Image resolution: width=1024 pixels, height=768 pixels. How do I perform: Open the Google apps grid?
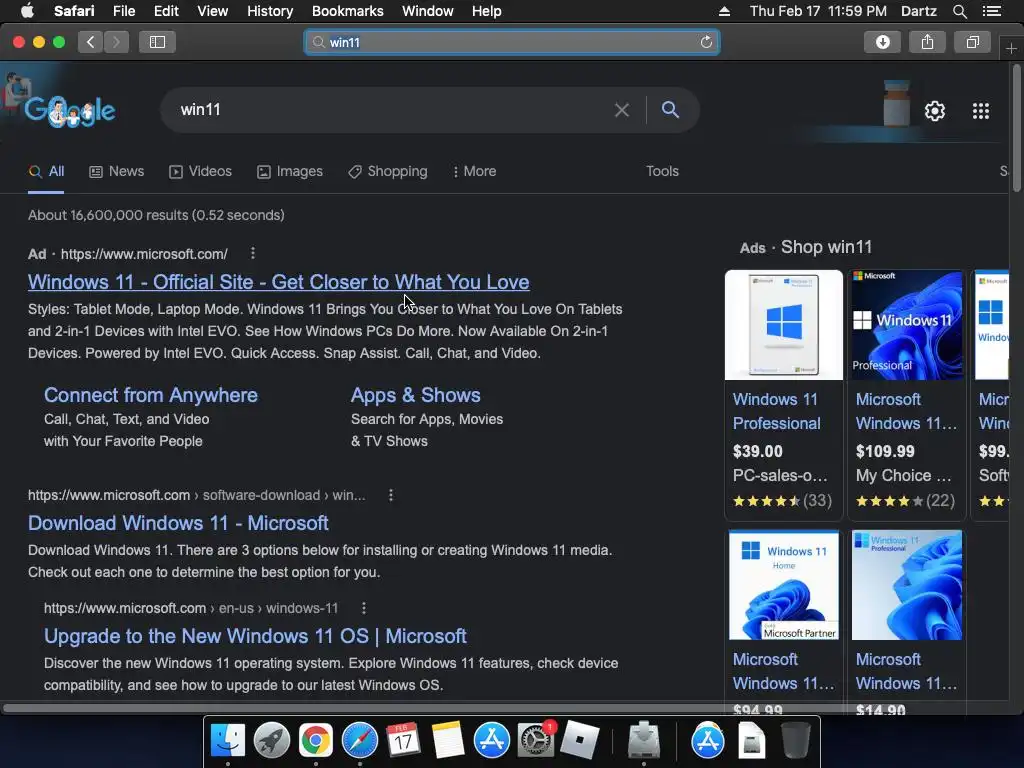click(981, 111)
